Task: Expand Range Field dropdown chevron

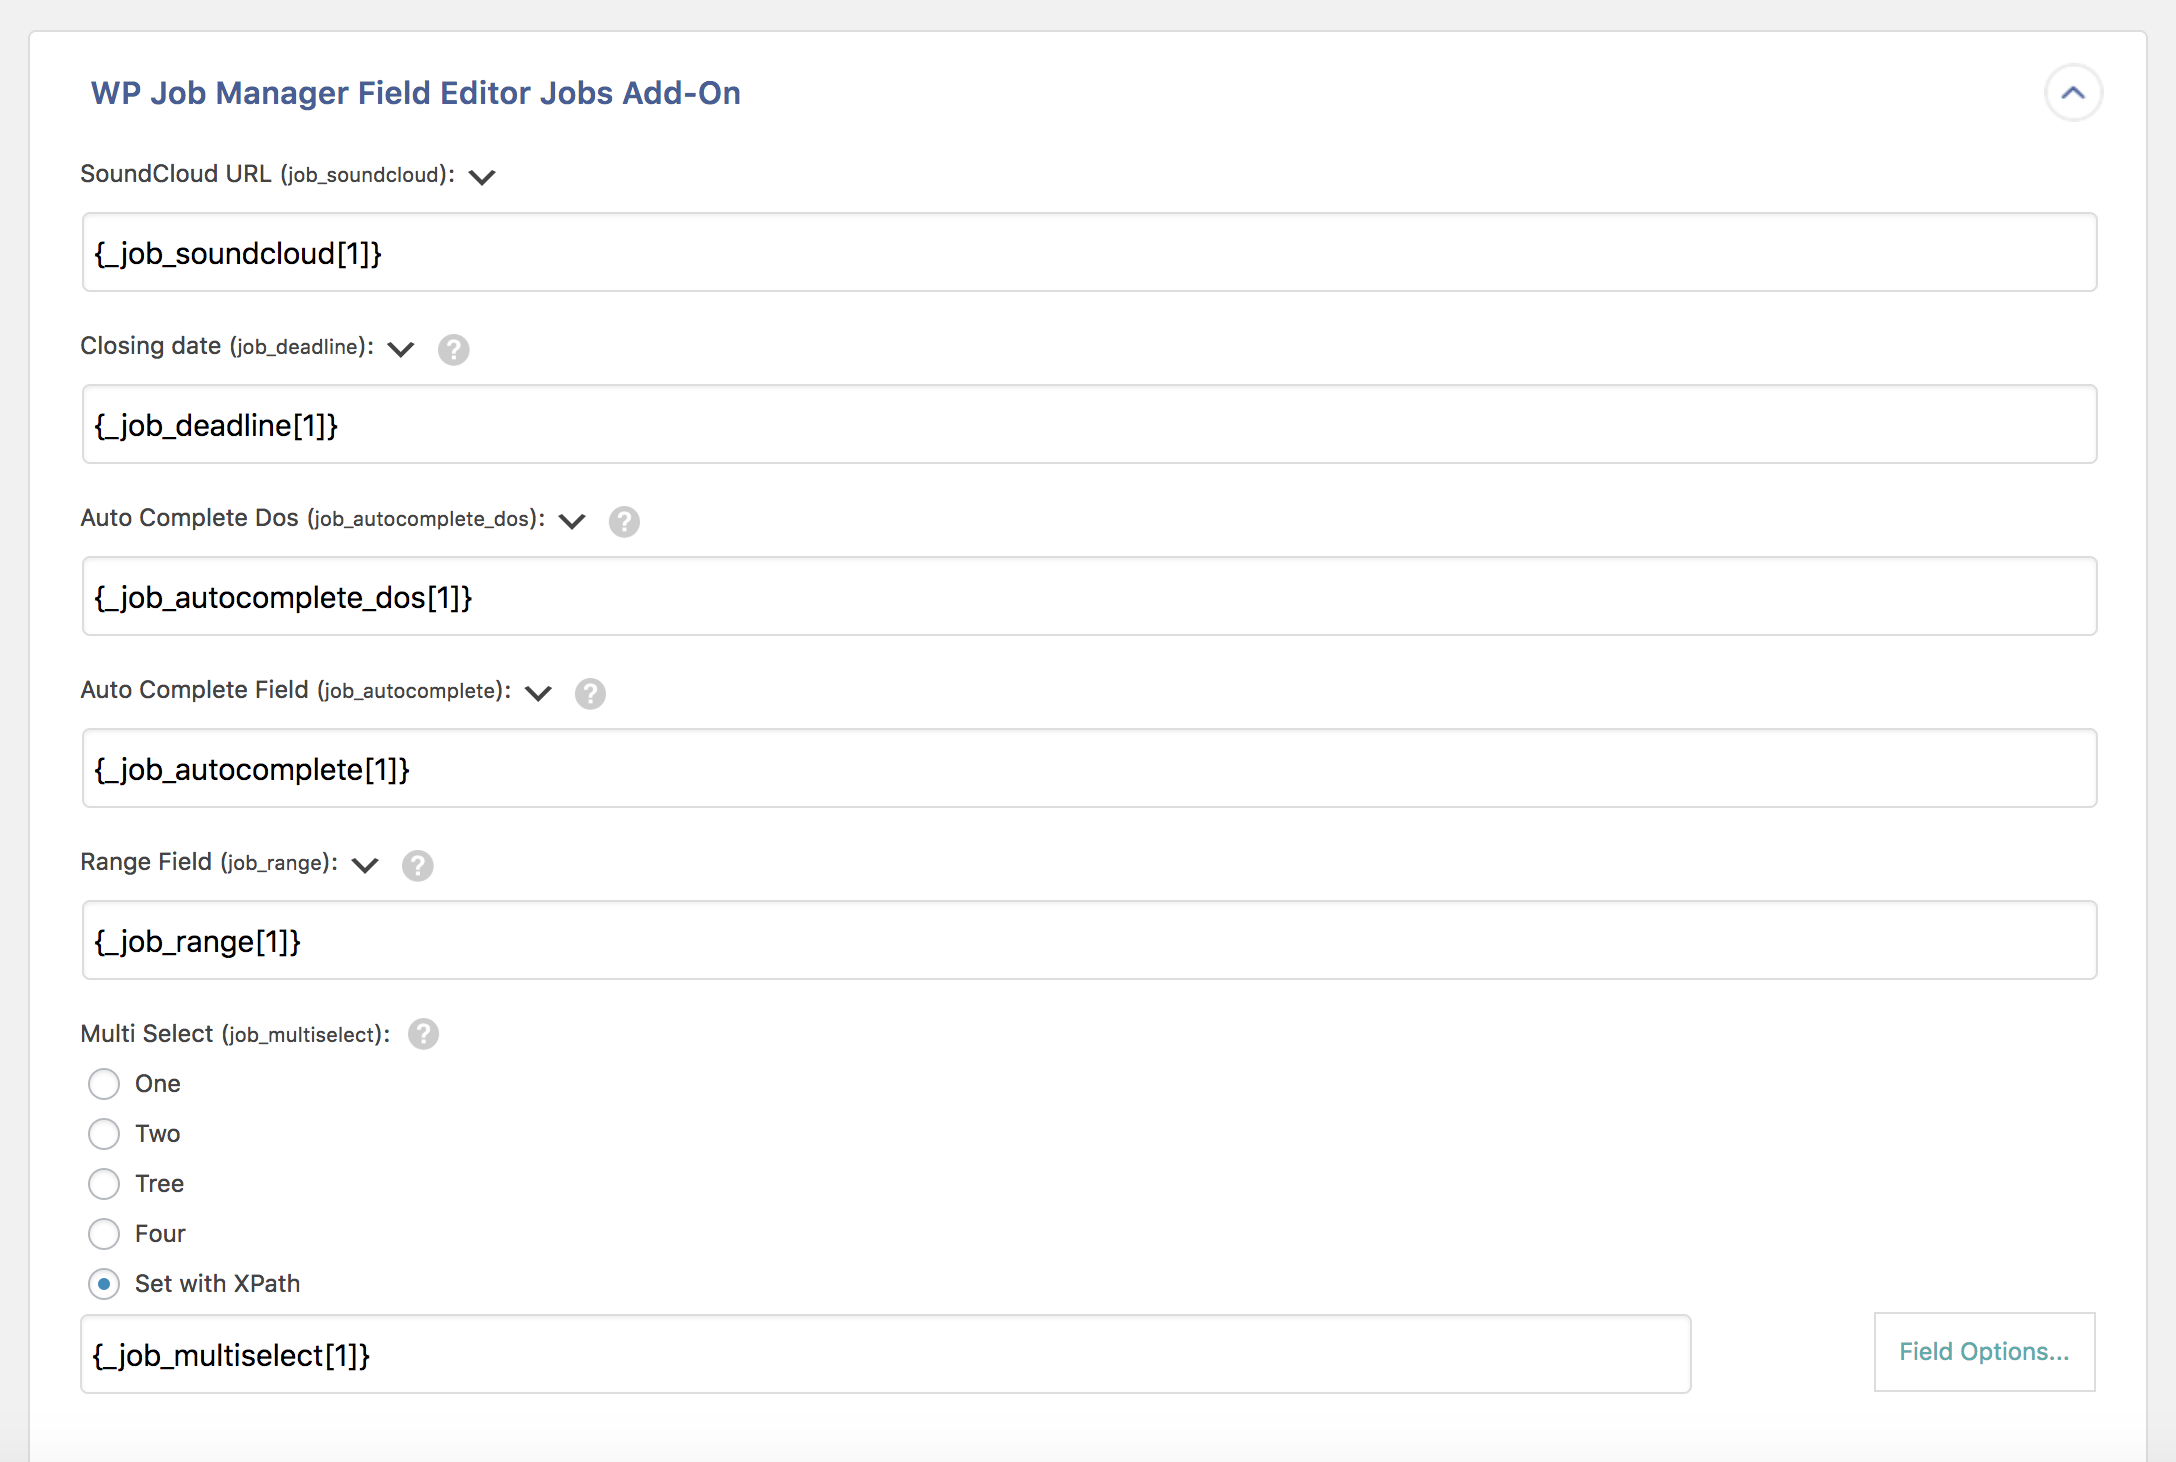Action: [365, 865]
